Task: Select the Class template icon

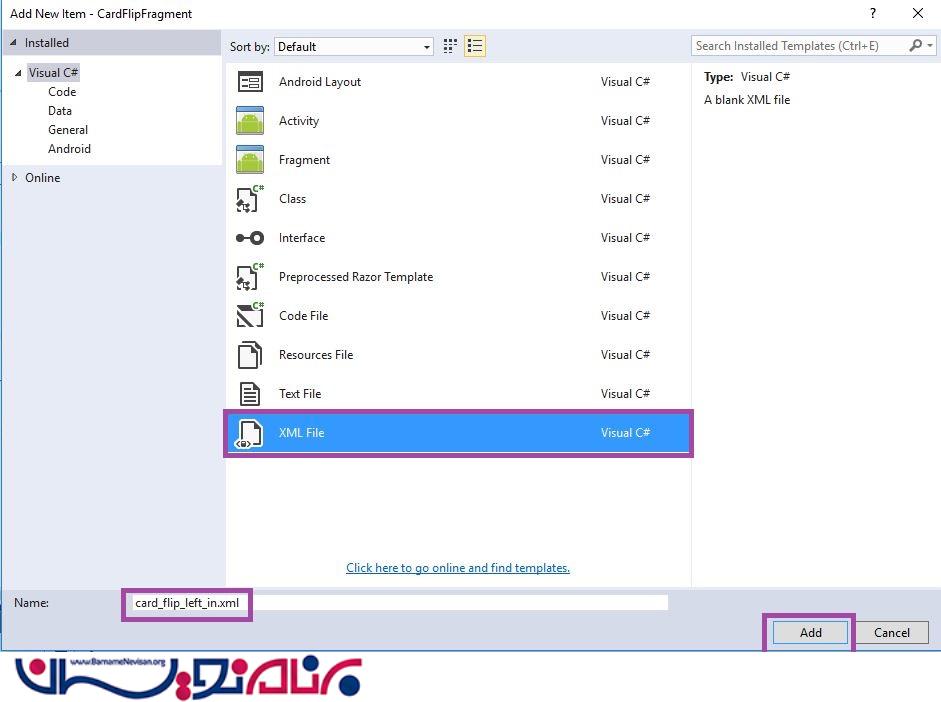Action: (250, 199)
